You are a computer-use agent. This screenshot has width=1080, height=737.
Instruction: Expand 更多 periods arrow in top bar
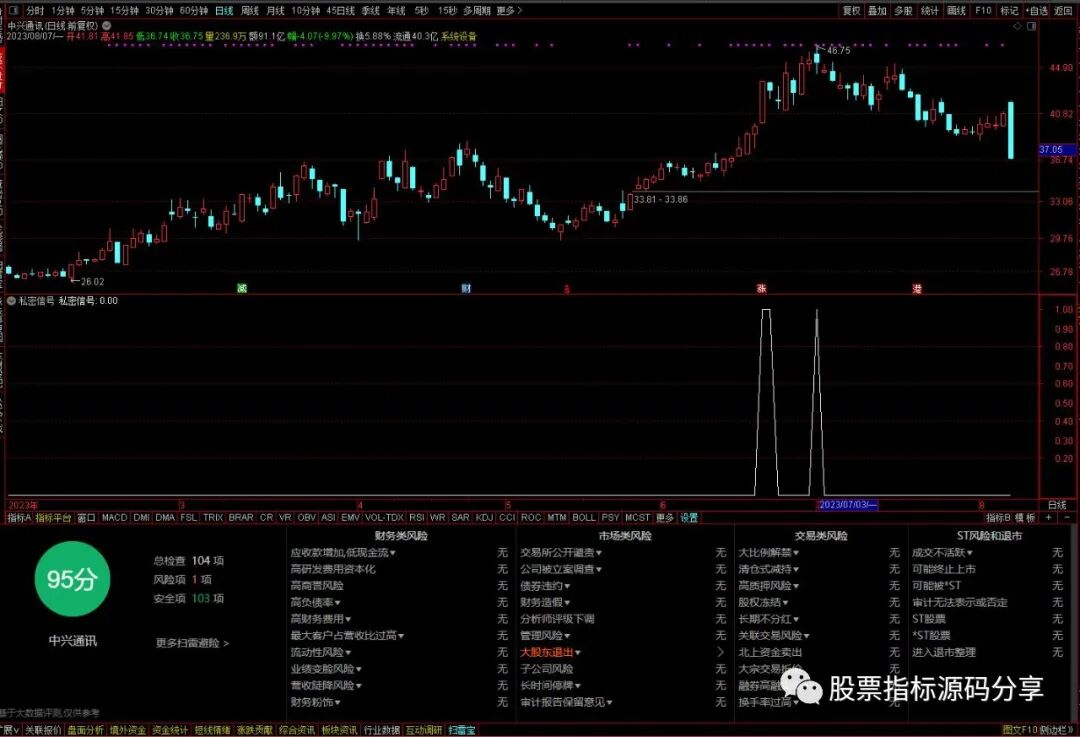pos(509,10)
